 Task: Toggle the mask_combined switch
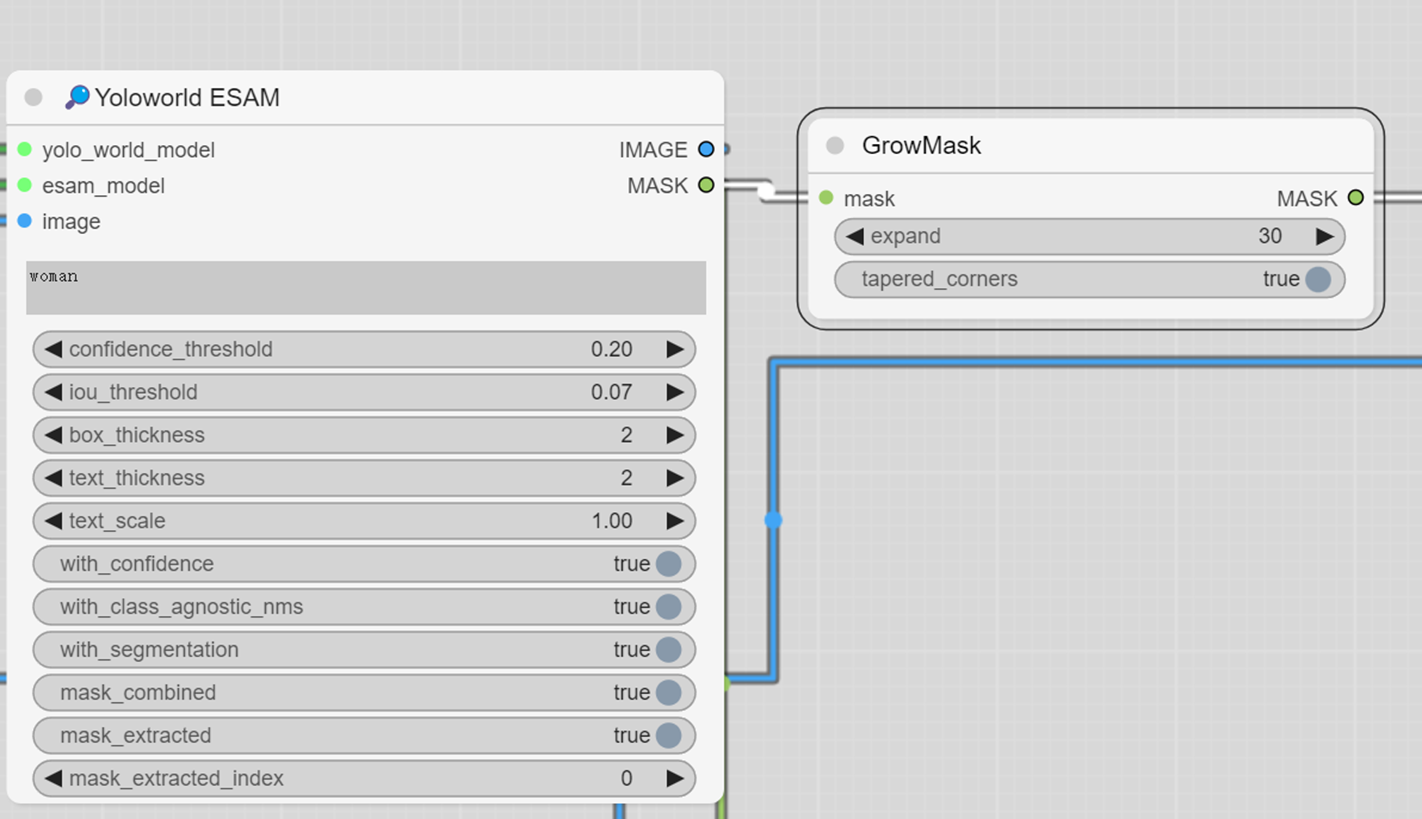(x=669, y=692)
